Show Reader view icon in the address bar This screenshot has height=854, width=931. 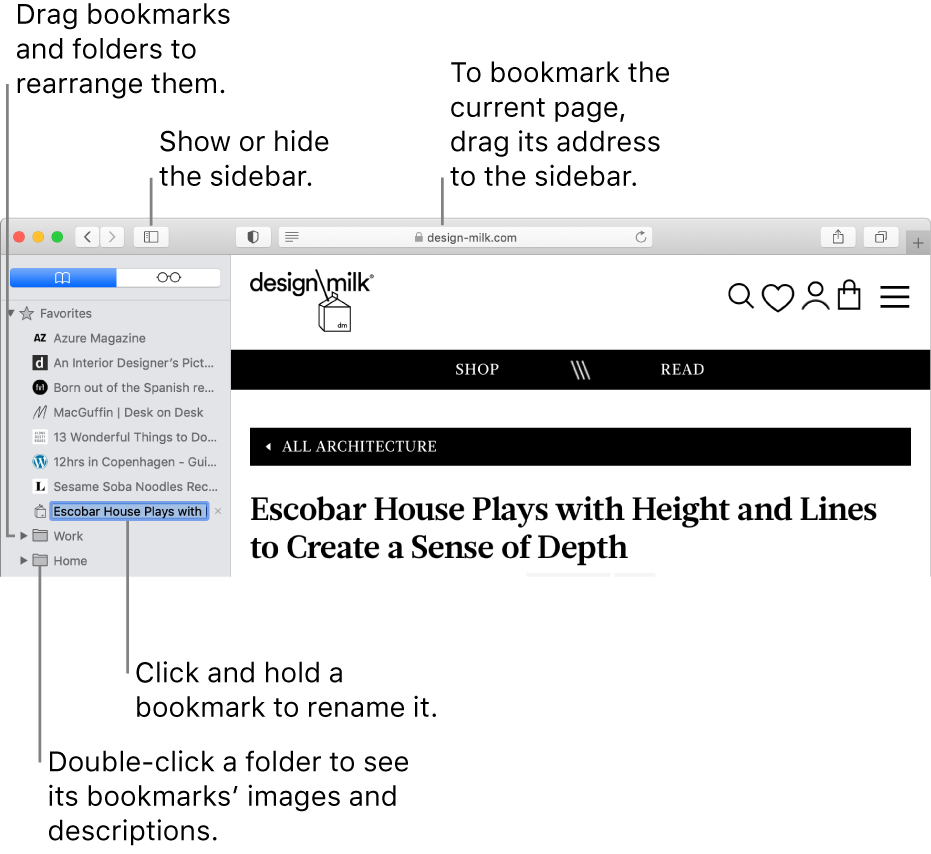pos(292,237)
